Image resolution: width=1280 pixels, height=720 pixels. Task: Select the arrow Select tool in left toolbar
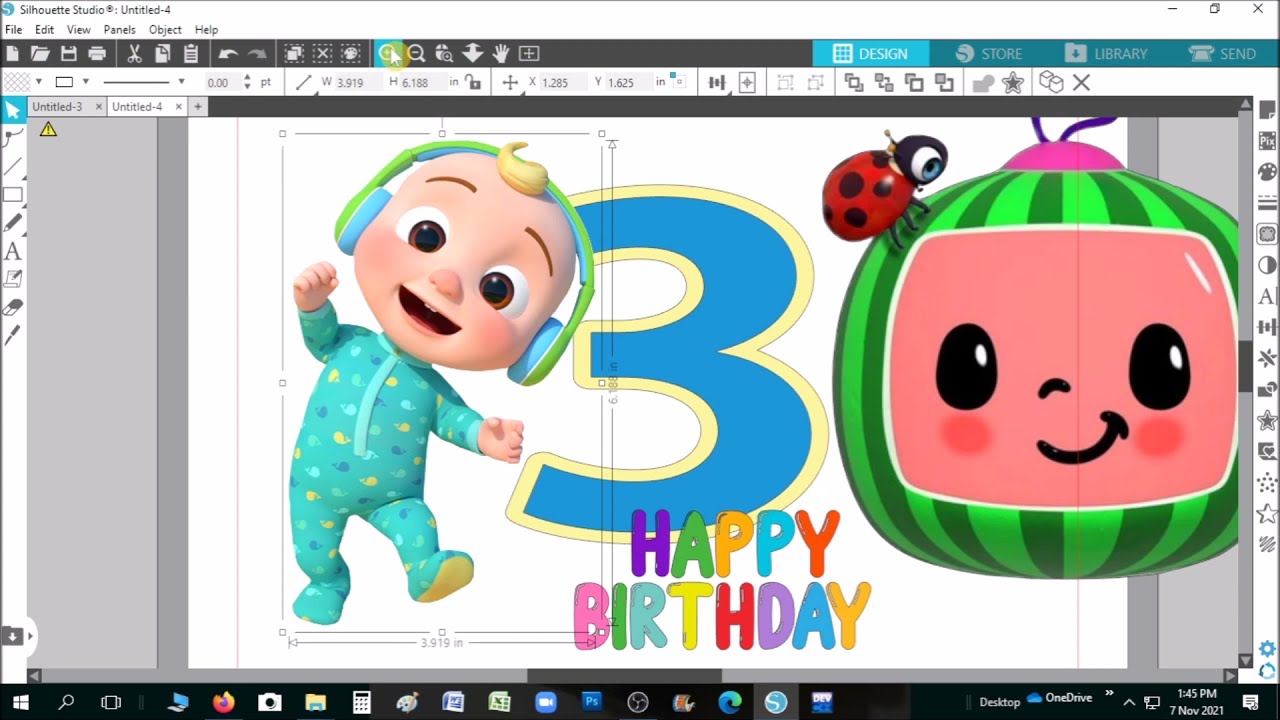point(13,110)
